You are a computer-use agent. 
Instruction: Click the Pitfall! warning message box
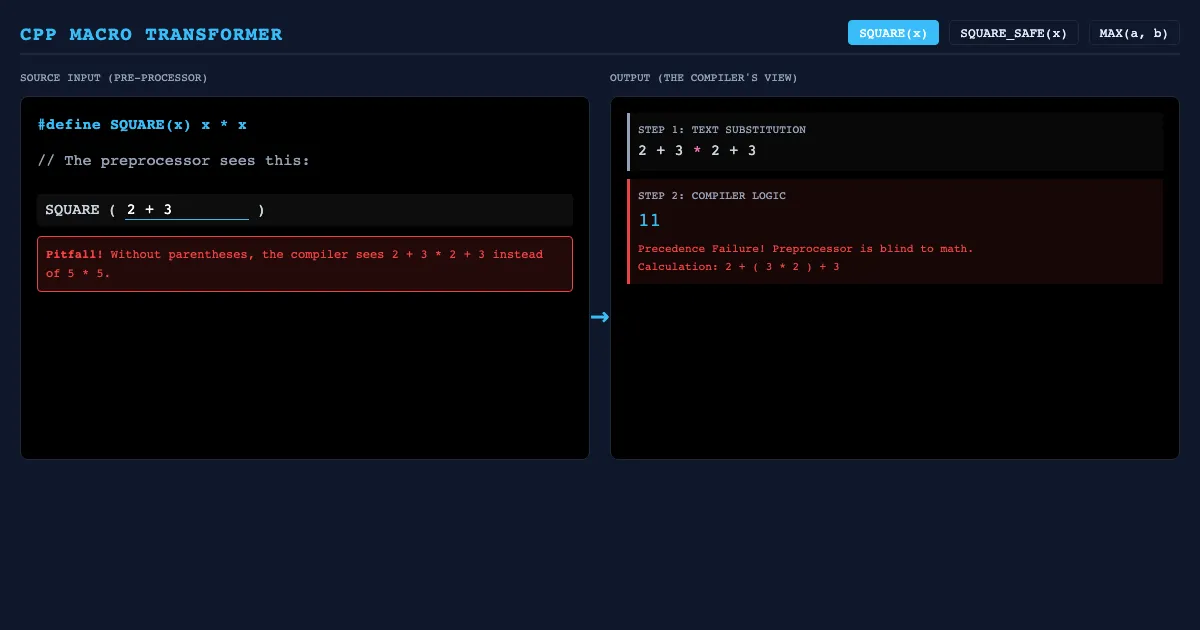(x=305, y=264)
